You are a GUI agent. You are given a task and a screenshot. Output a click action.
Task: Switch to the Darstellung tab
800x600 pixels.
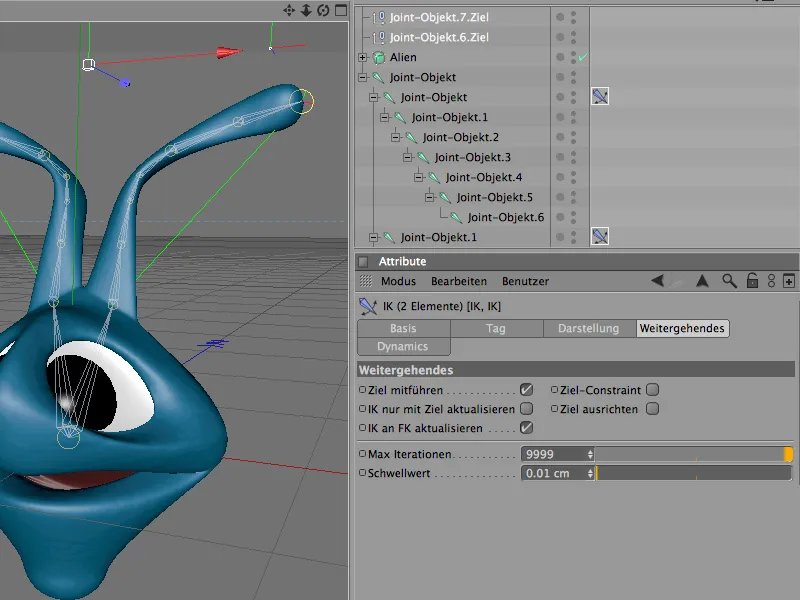[589, 328]
